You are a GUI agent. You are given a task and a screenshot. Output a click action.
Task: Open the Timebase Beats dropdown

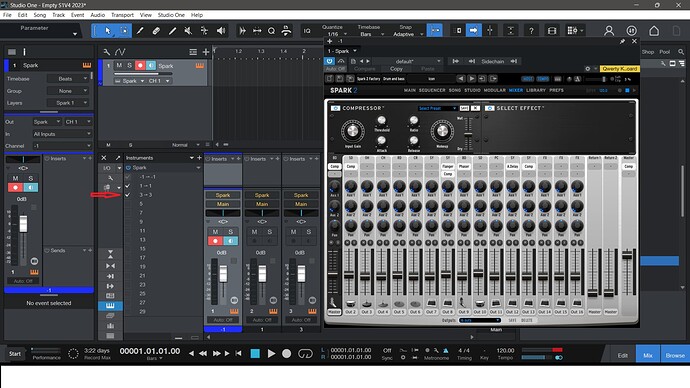68,79
